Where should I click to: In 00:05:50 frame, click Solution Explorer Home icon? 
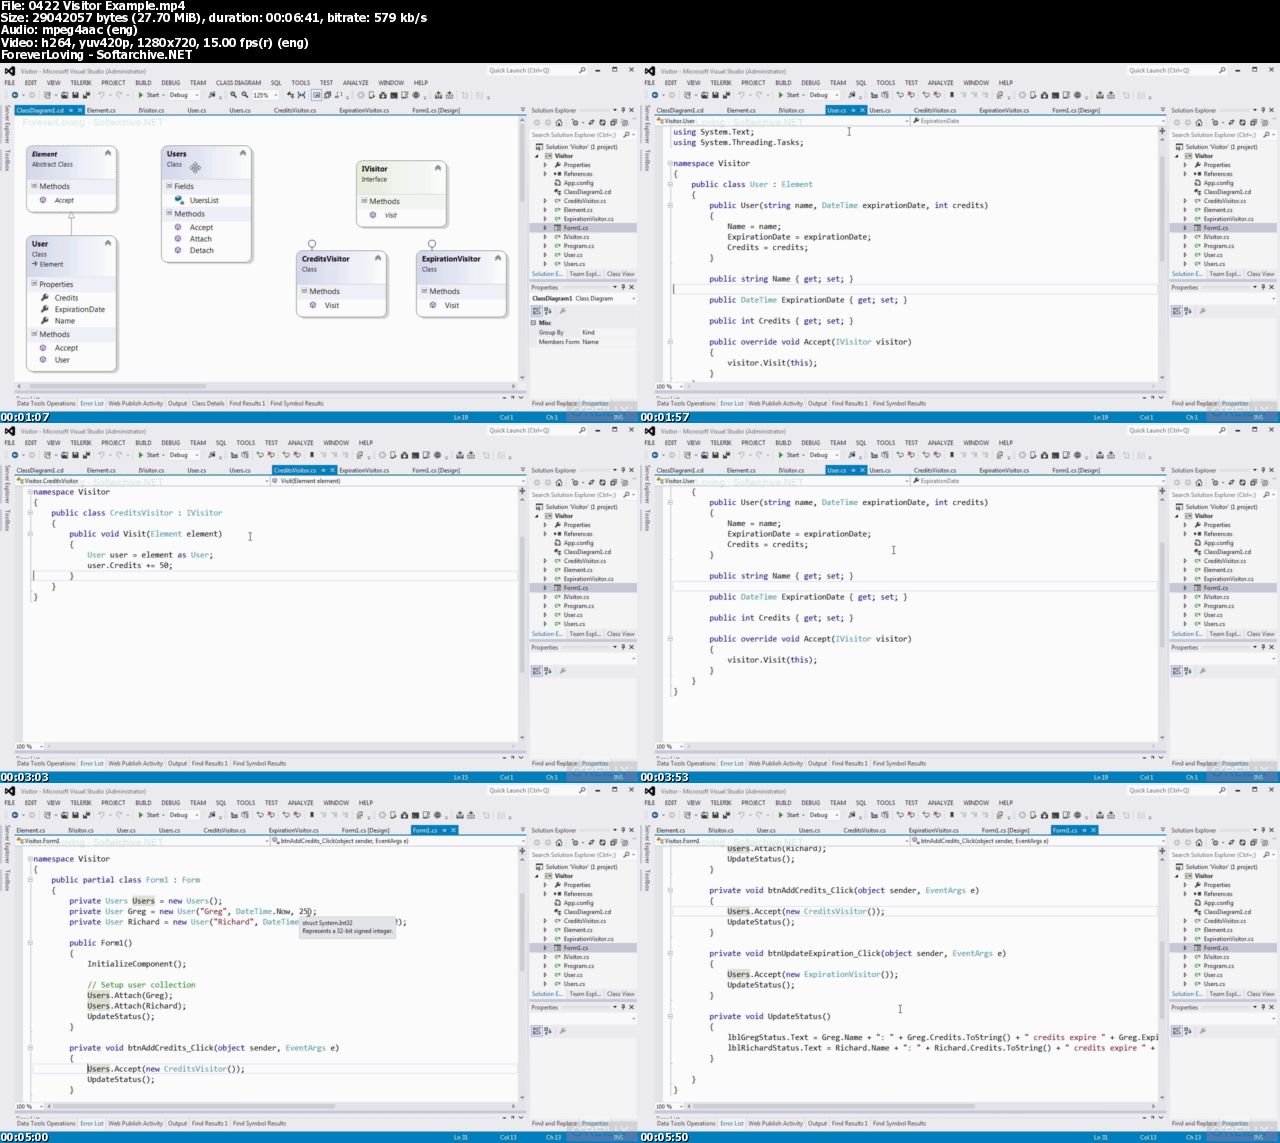pos(1199,842)
